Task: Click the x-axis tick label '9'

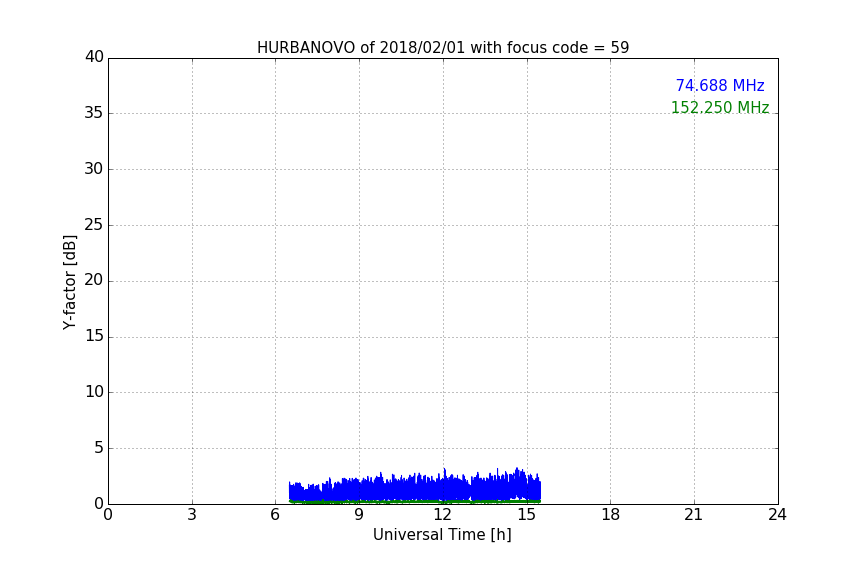Action: [359, 515]
